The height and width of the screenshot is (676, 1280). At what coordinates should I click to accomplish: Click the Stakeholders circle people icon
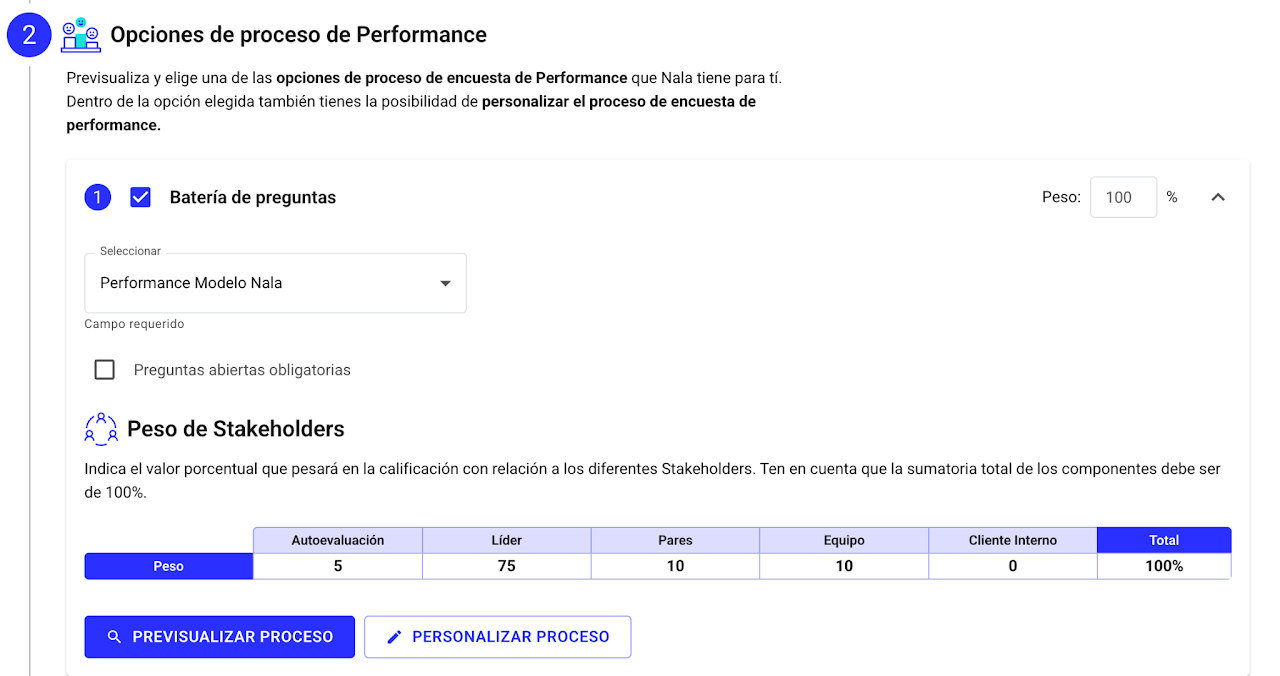[x=101, y=429]
